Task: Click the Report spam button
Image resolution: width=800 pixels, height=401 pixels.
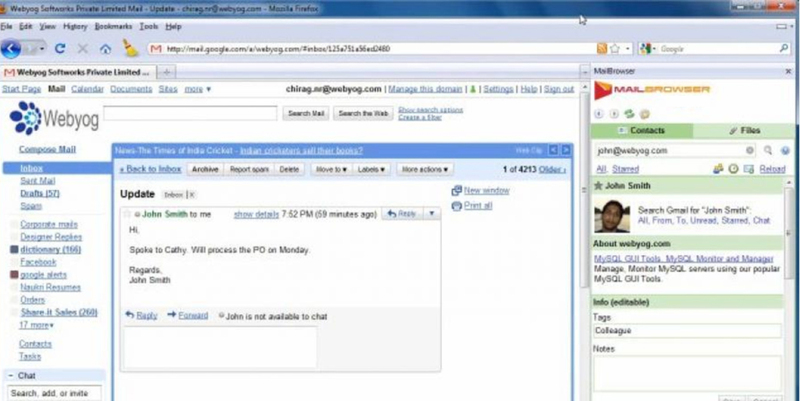Action: (249, 169)
